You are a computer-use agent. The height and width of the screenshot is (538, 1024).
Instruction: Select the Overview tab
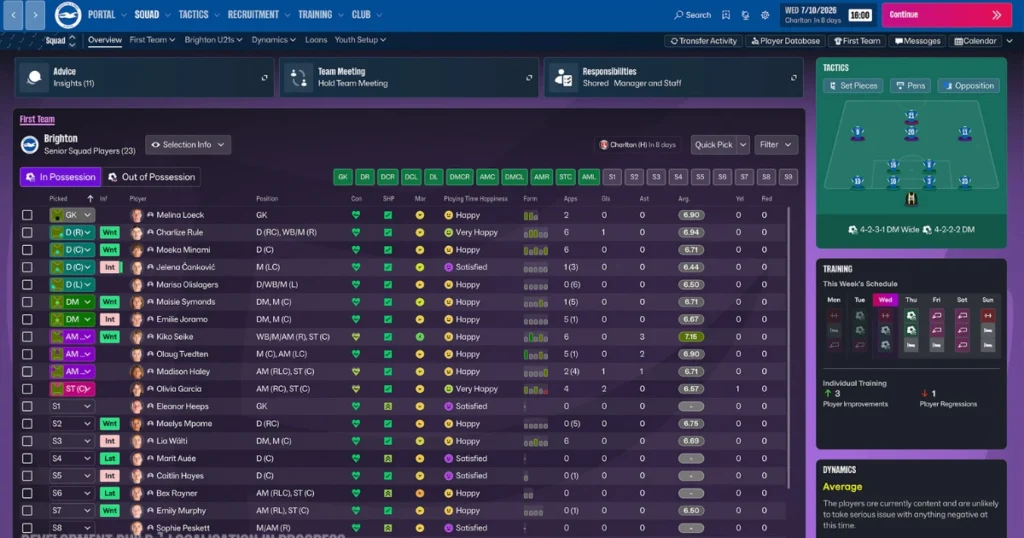(104, 40)
